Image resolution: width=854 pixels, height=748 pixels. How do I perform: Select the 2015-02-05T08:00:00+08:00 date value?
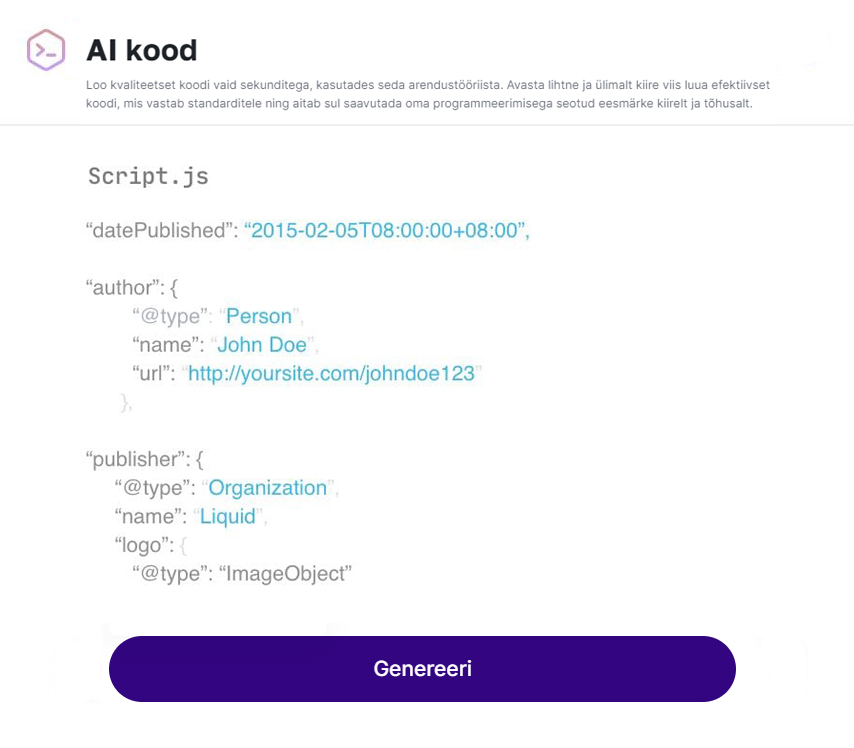click(x=386, y=230)
